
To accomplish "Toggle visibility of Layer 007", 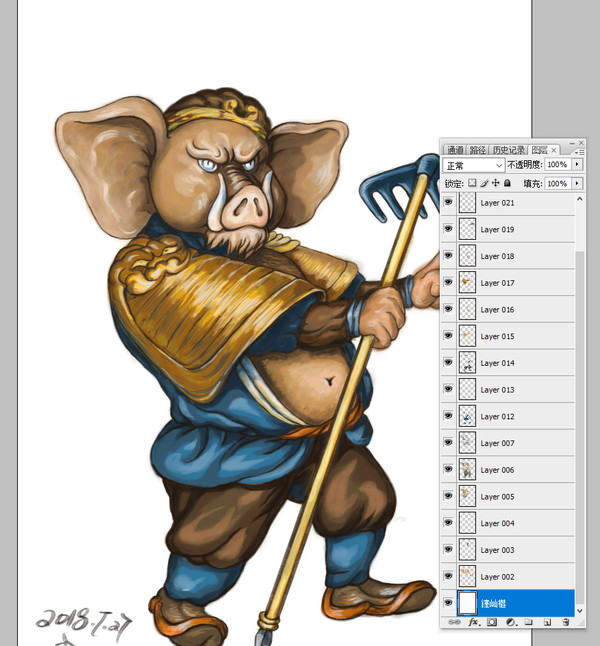I will point(448,443).
